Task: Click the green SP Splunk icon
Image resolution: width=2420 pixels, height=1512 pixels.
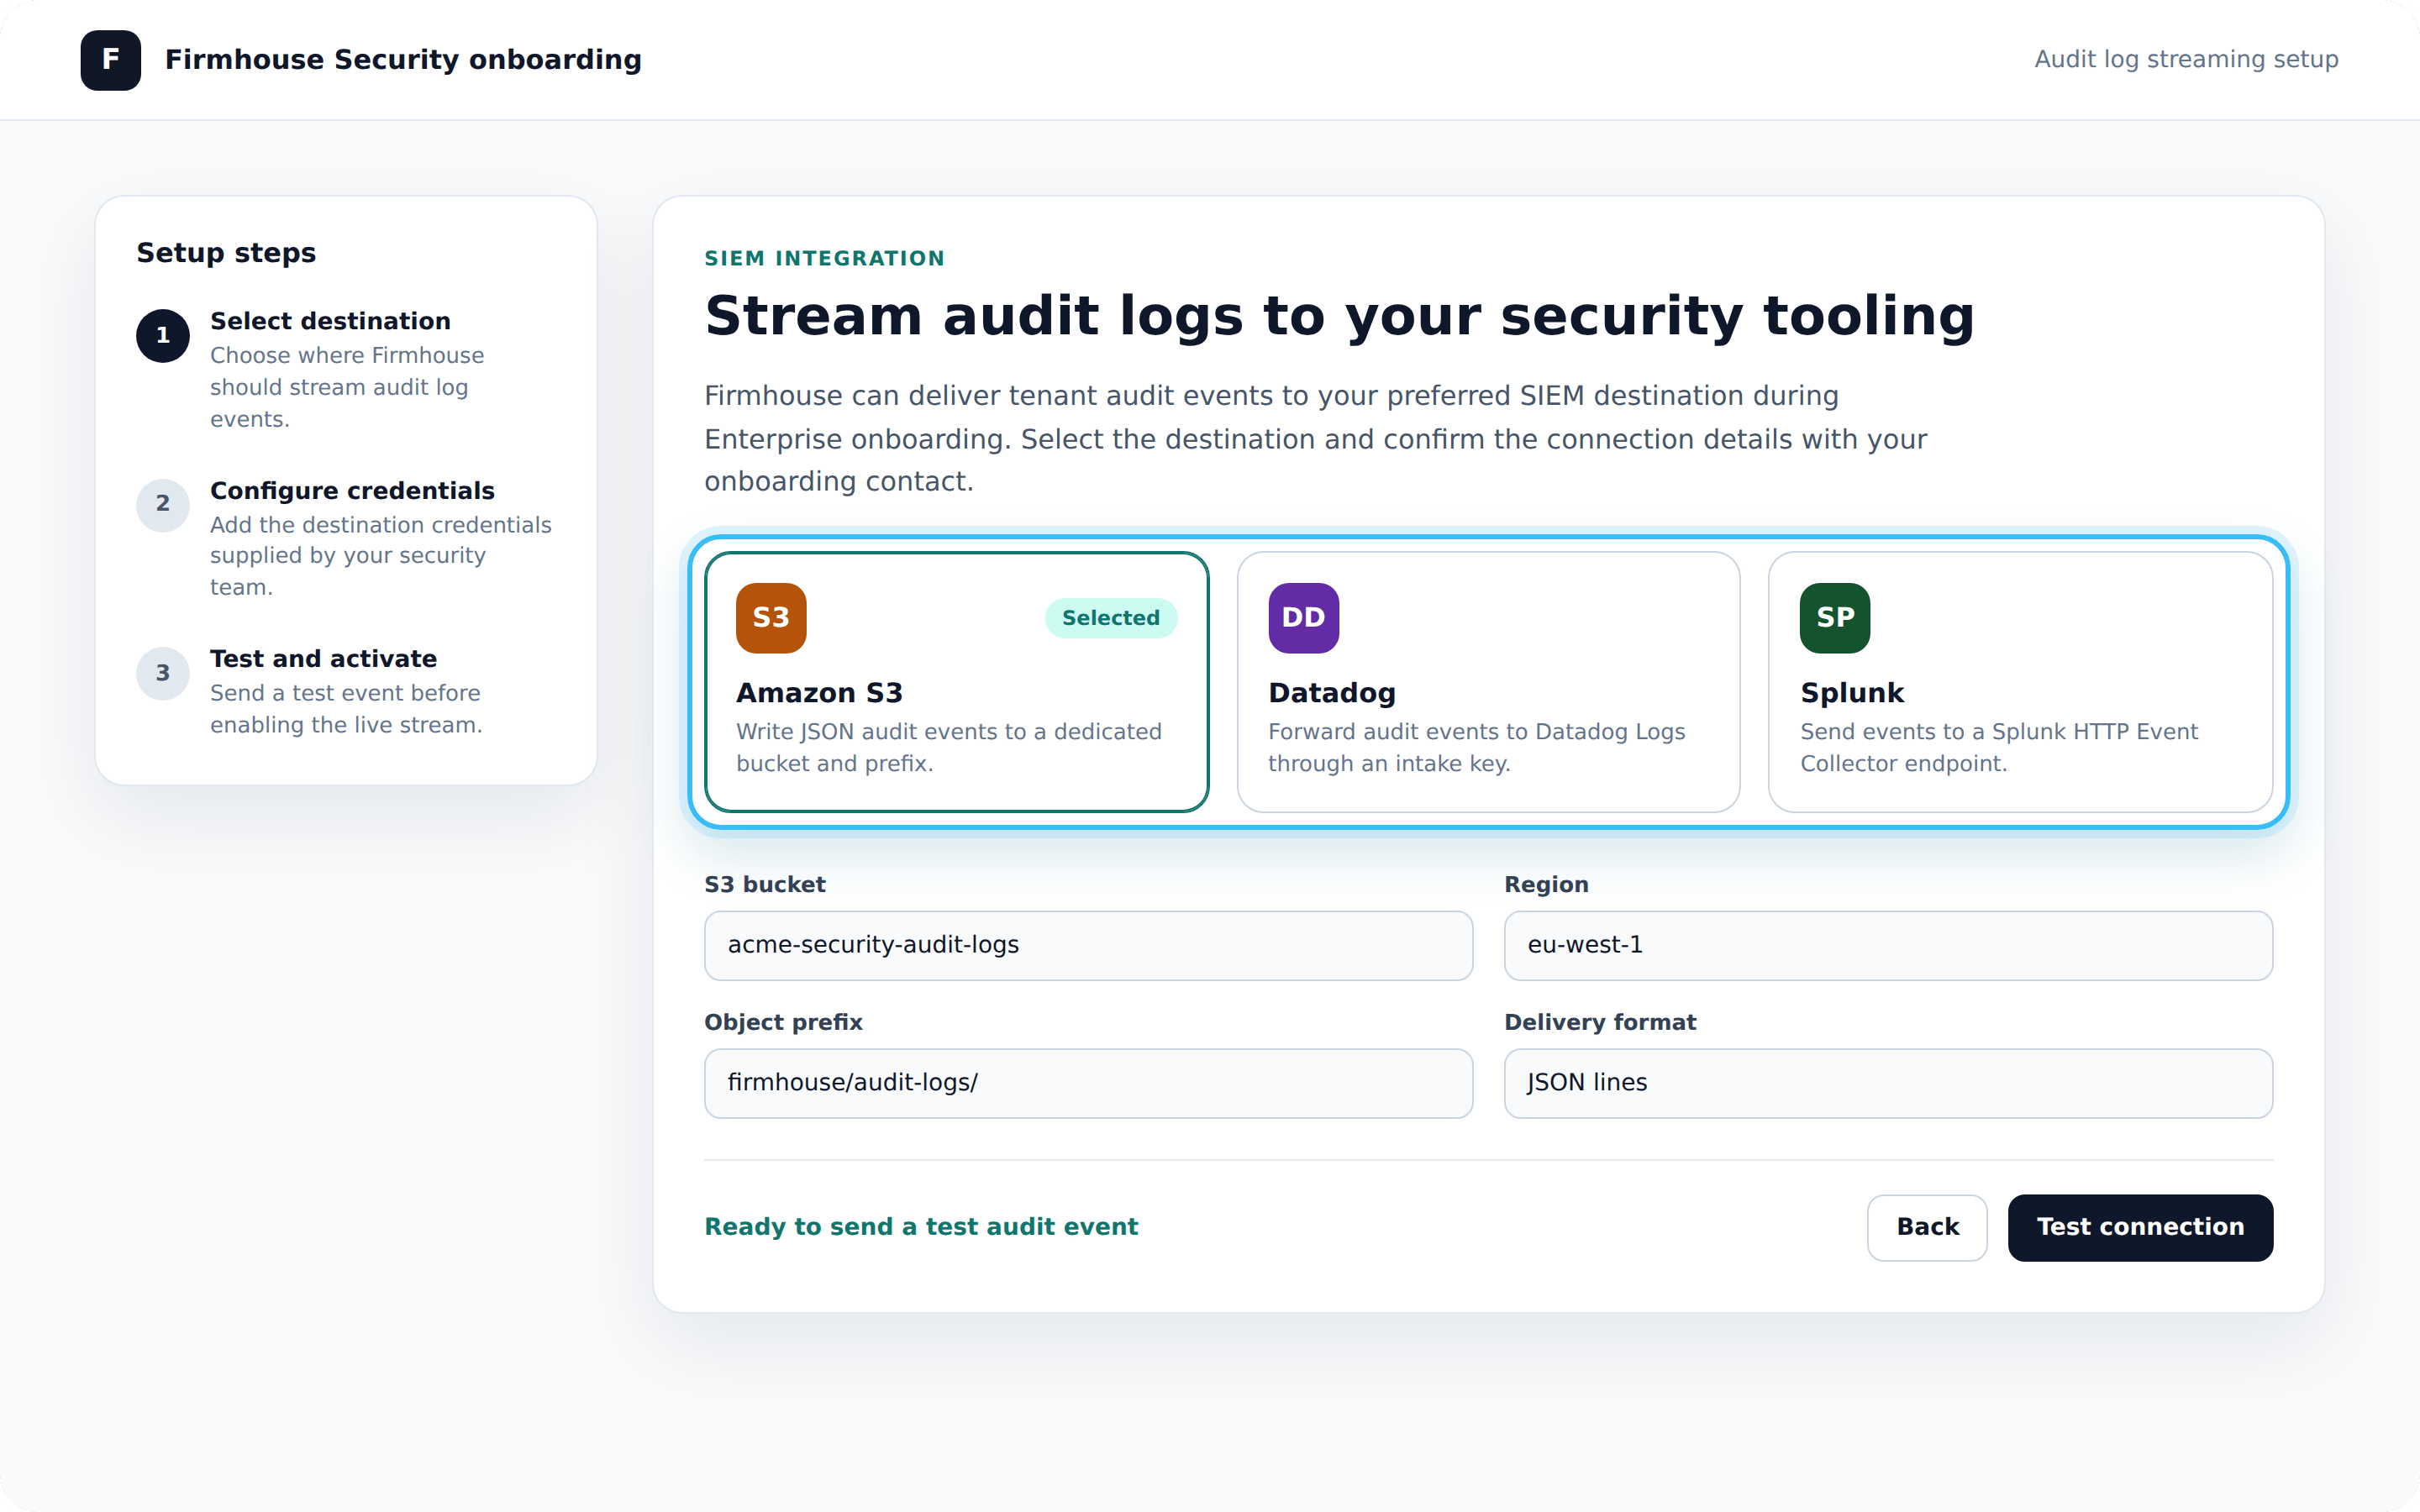Action: (x=1835, y=618)
